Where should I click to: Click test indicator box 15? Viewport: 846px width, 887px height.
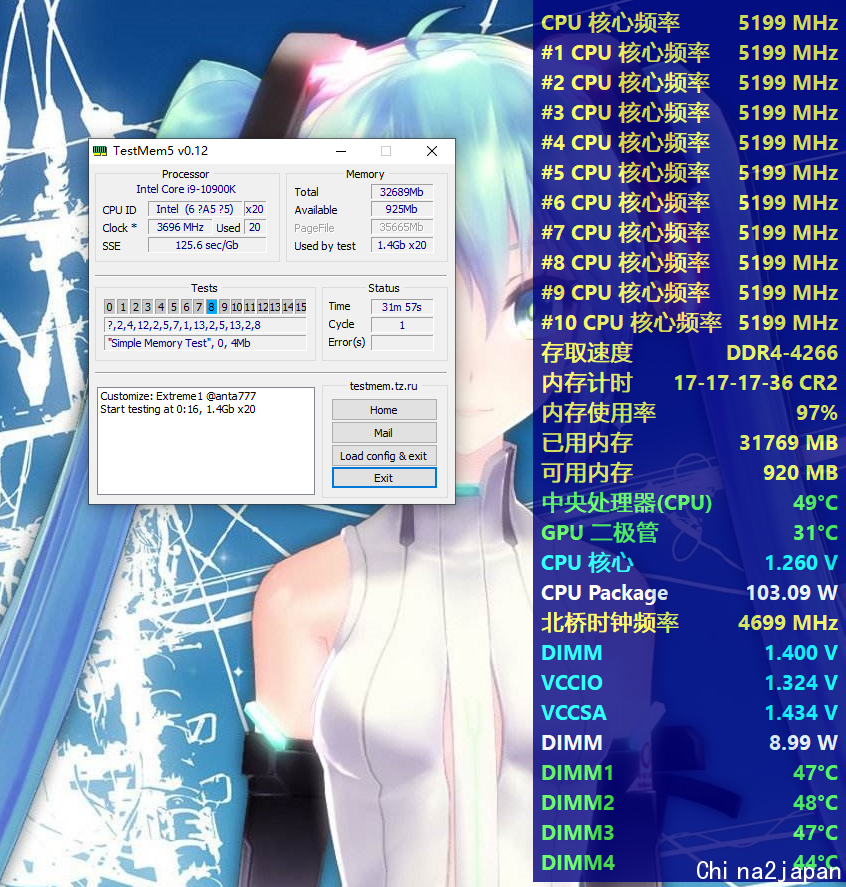point(301,307)
